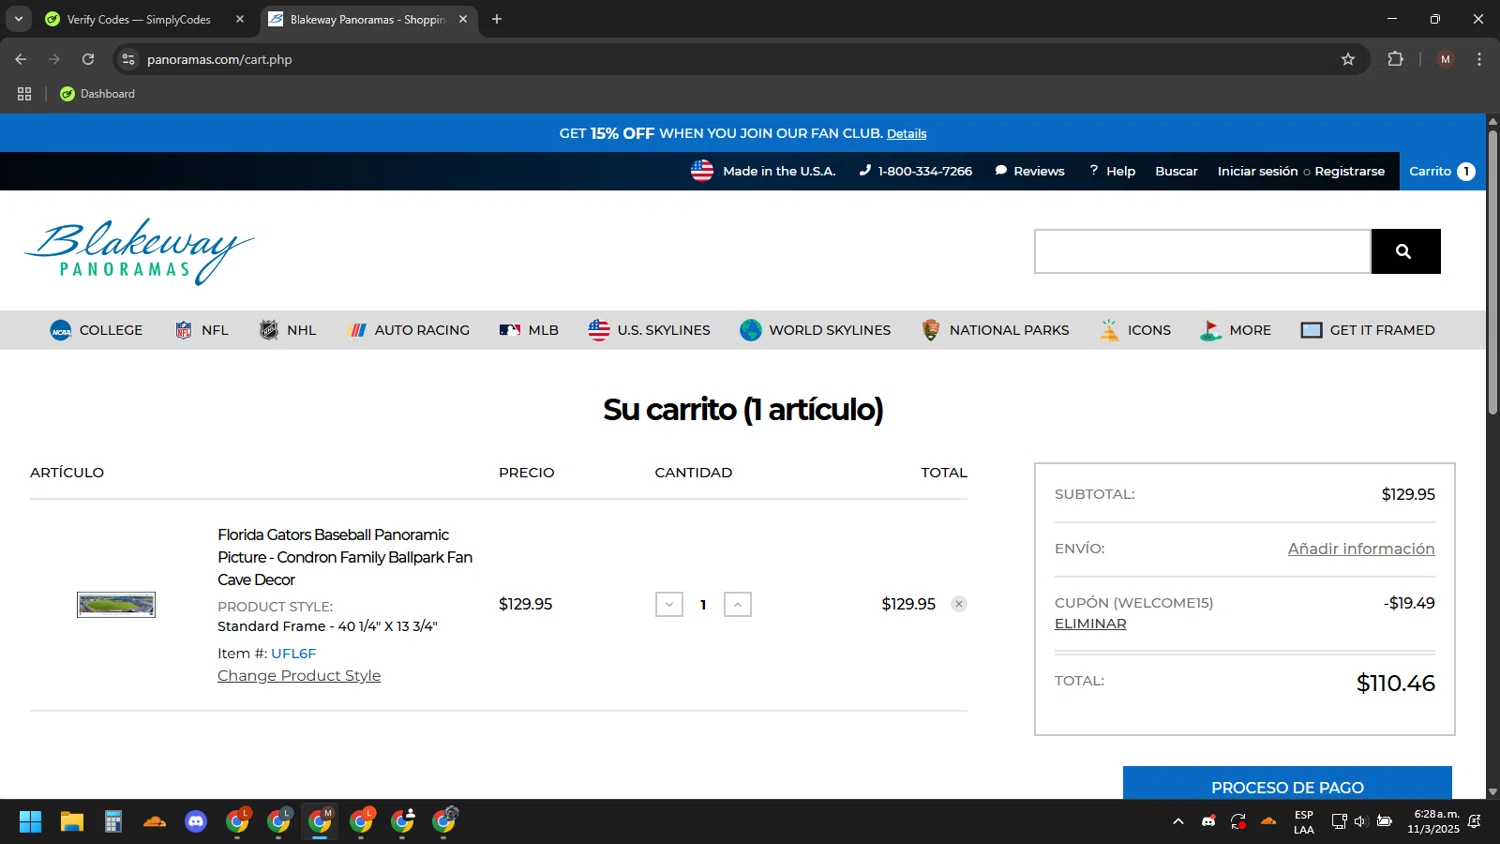
Task: Open the COLLEGE category menu
Action: pos(96,330)
